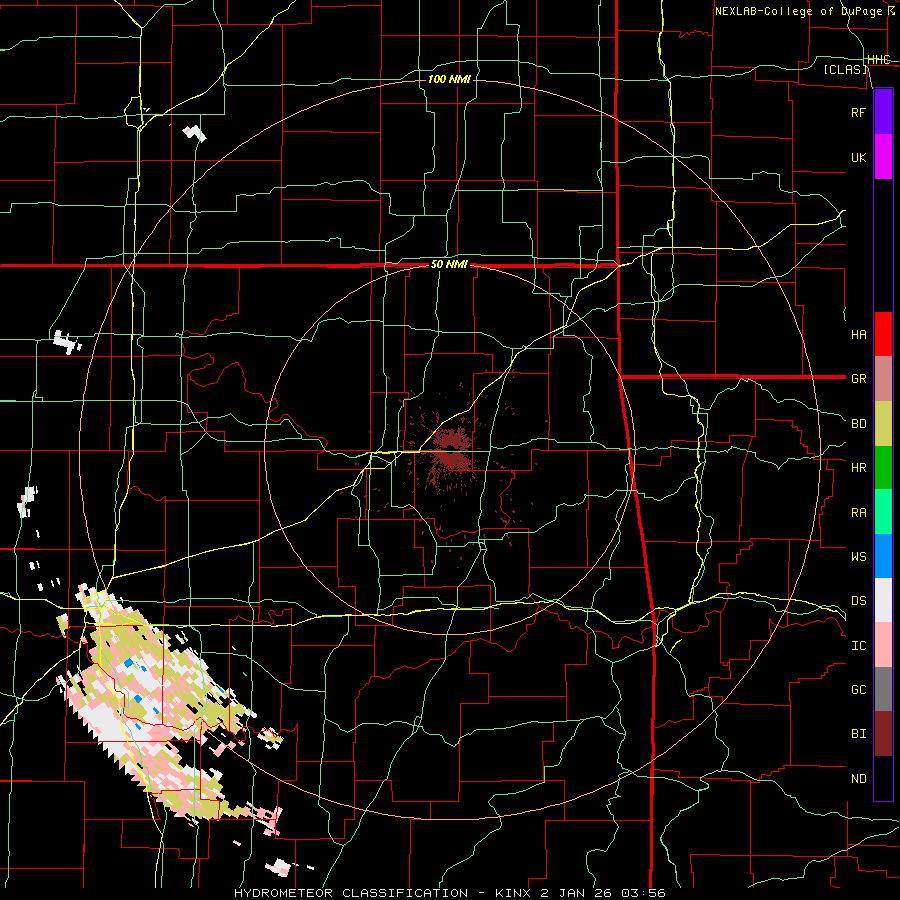
Task: Click the DS legend label
Action: 858,601
